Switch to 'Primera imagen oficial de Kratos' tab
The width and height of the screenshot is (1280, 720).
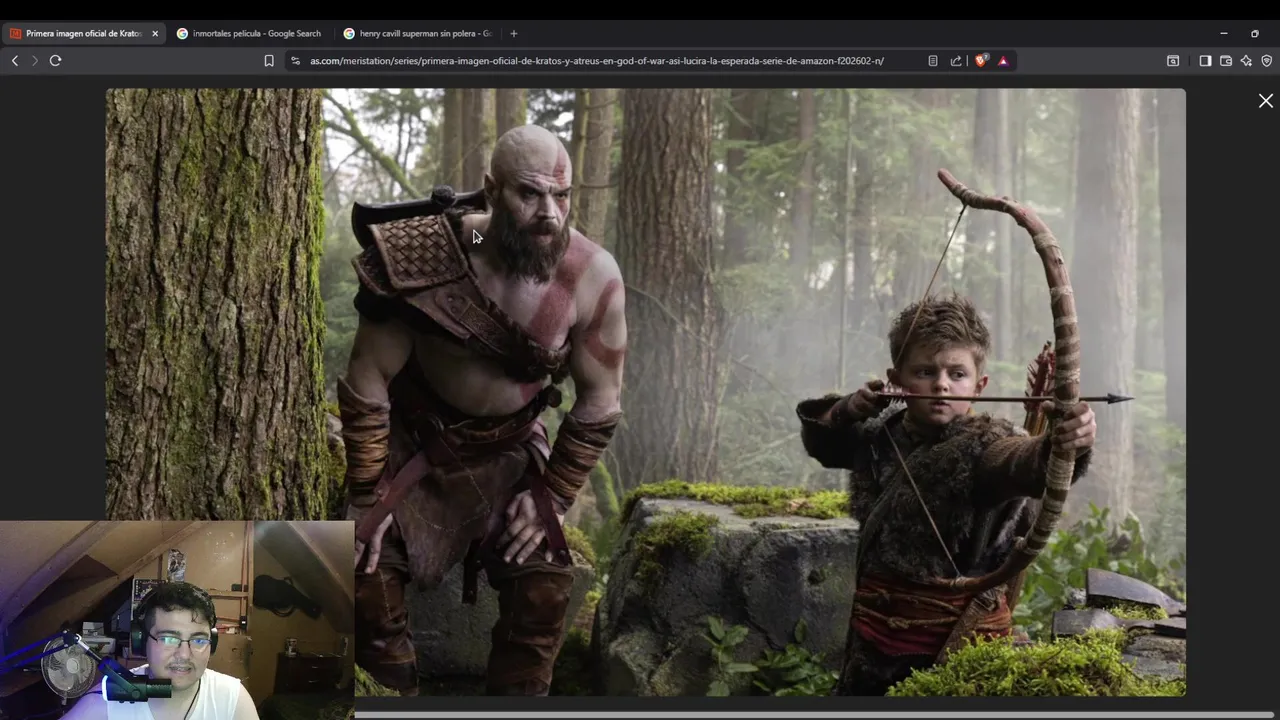[84, 33]
